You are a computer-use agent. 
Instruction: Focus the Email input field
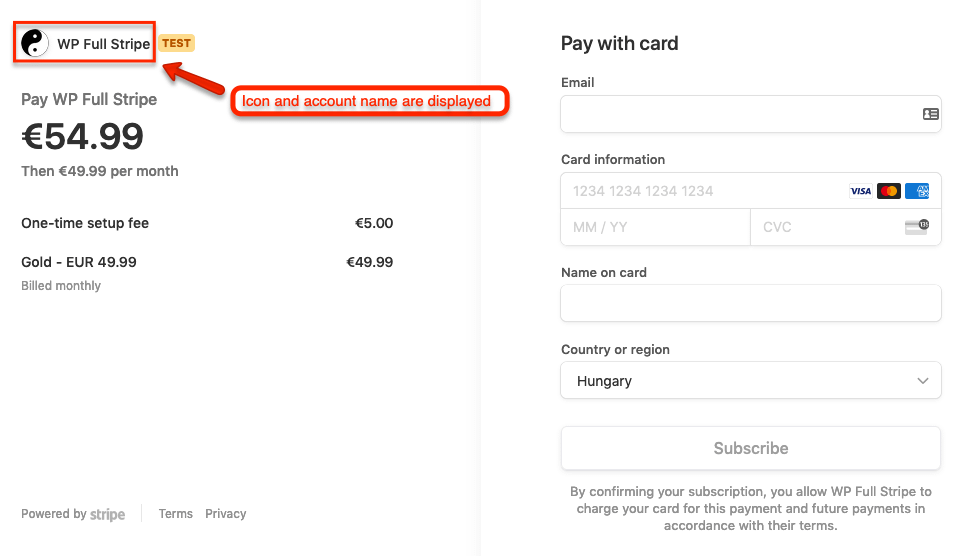(x=735, y=114)
